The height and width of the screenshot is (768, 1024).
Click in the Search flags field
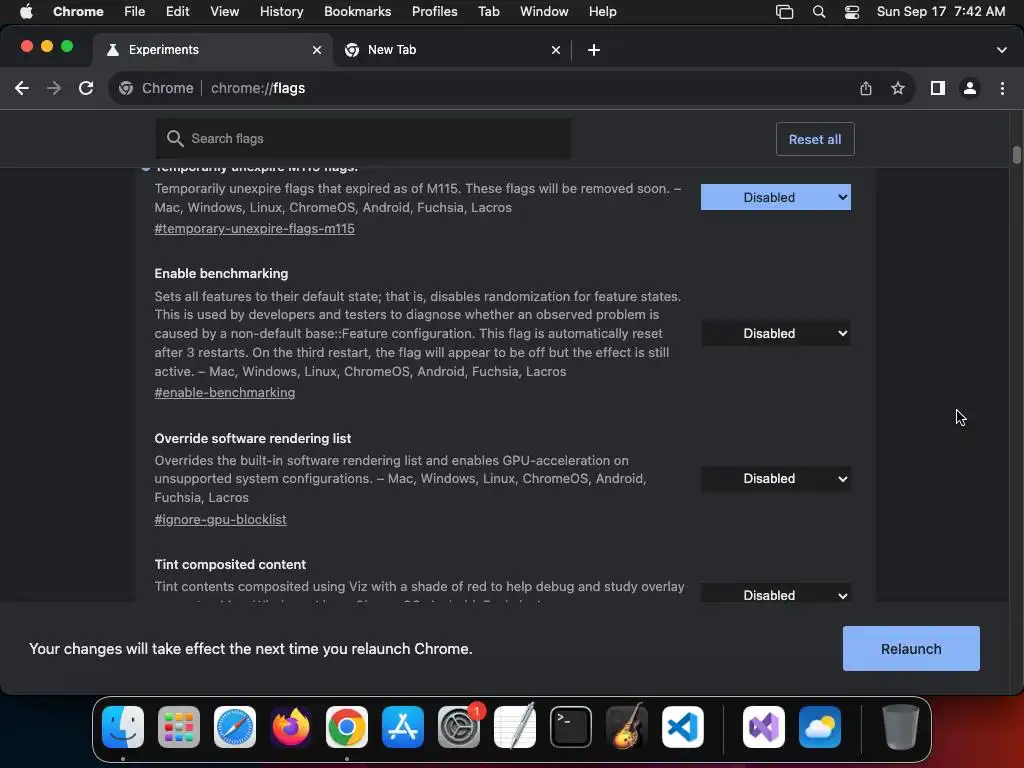(x=363, y=138)
